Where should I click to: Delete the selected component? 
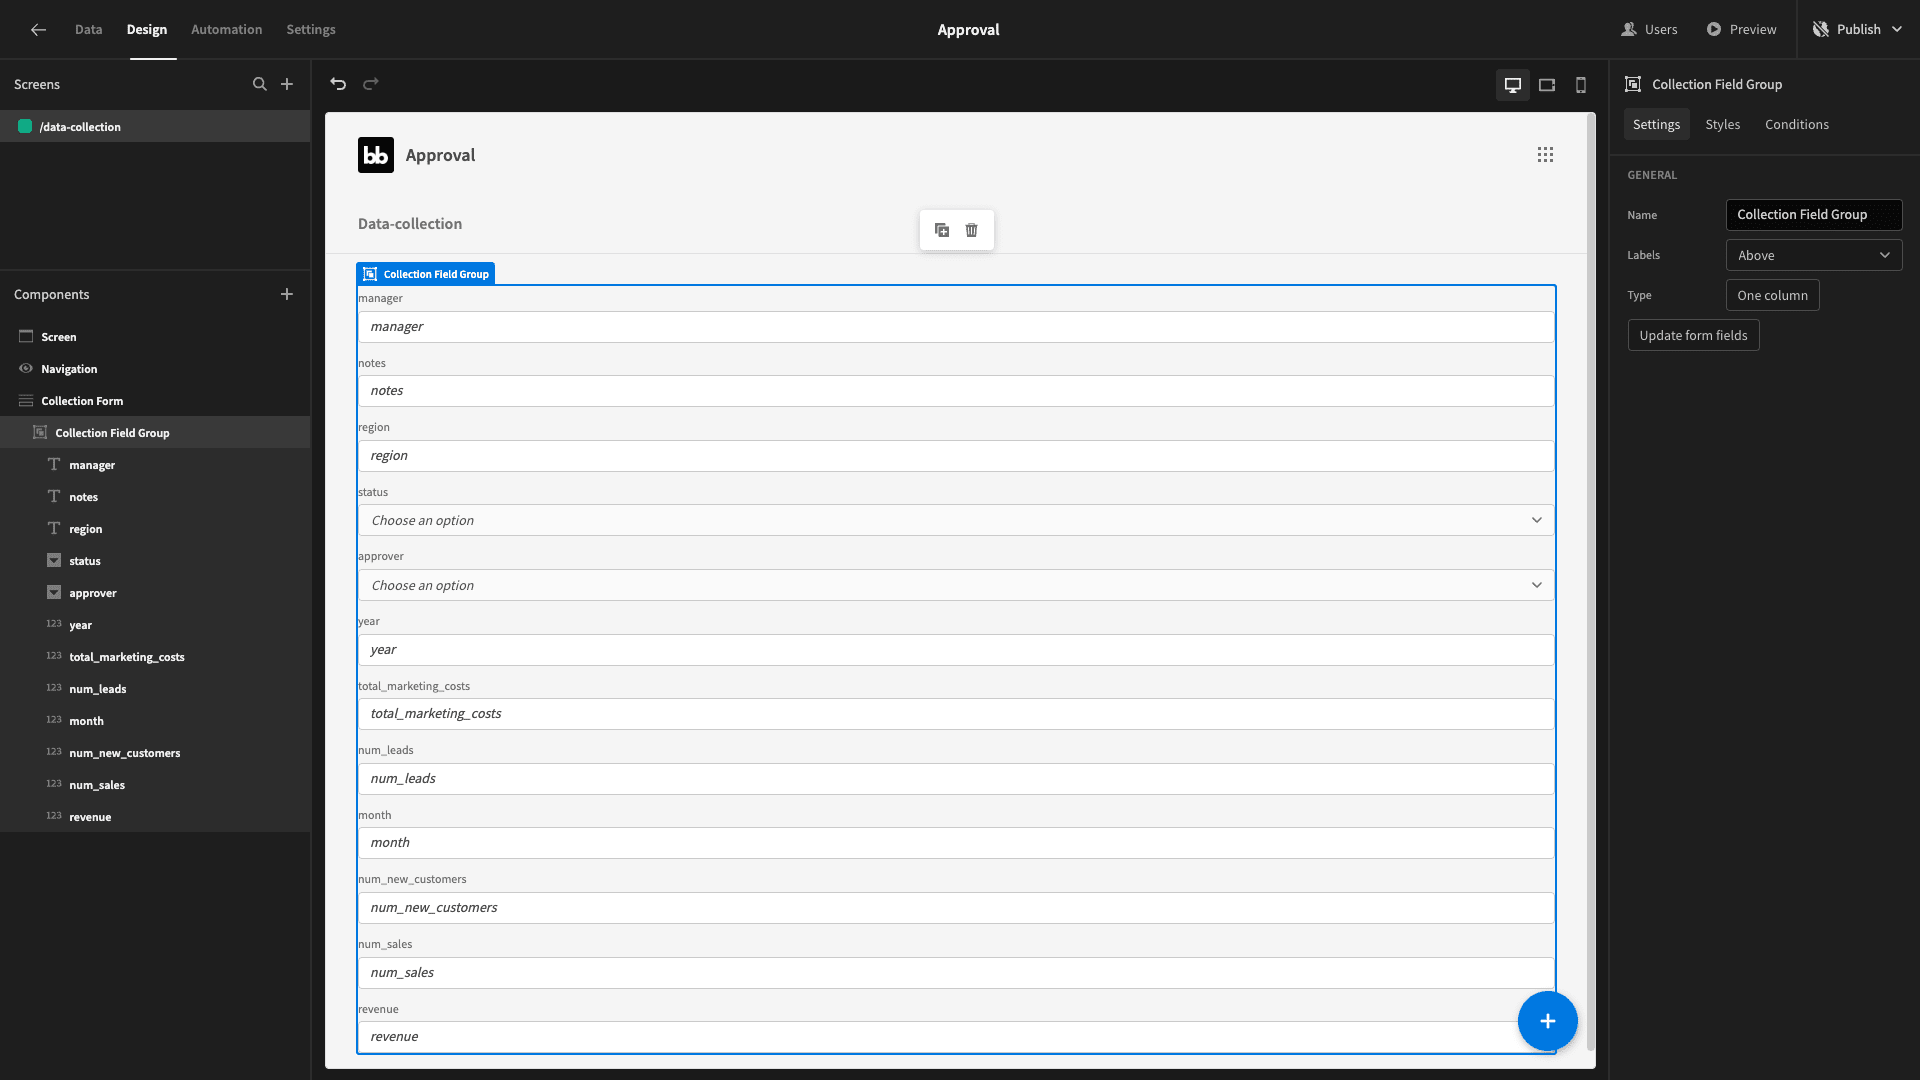pos(971,230)
